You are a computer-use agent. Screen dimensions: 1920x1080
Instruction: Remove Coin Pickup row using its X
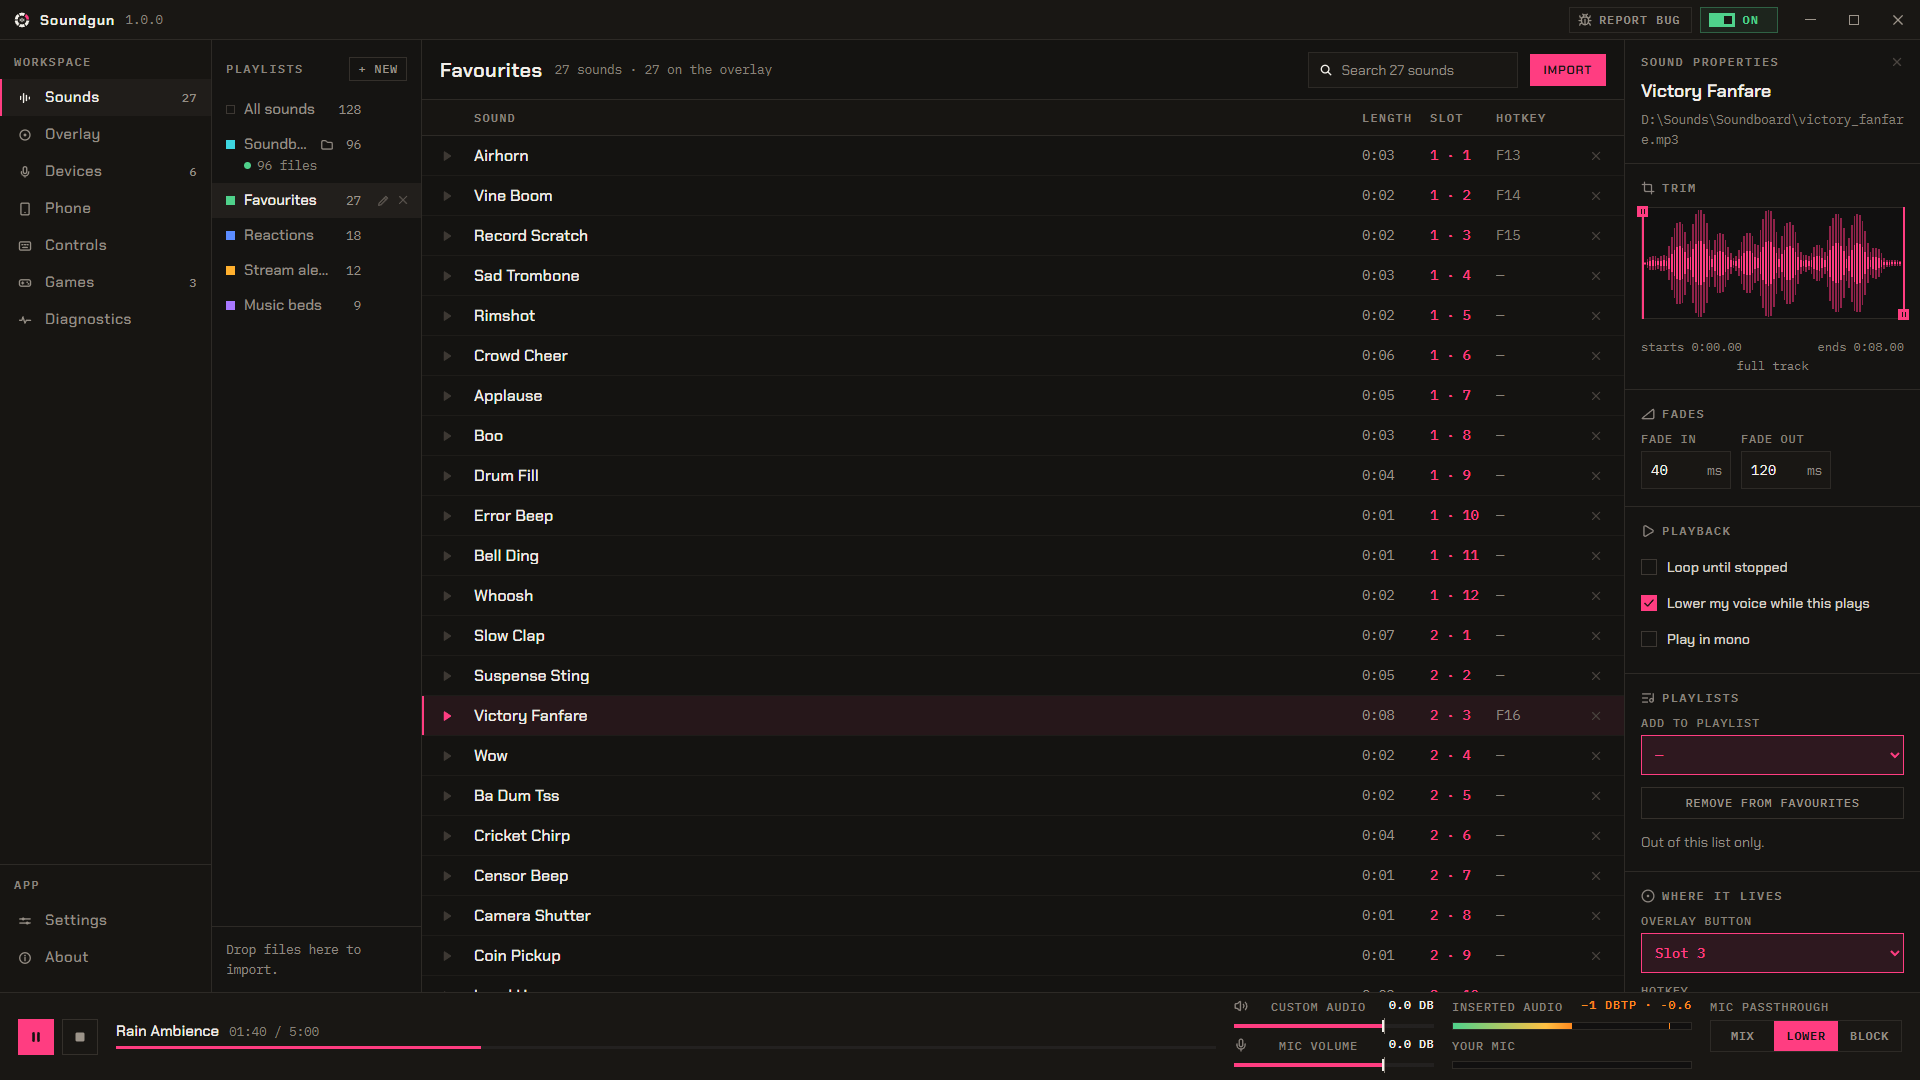(x=1596, y=956)
